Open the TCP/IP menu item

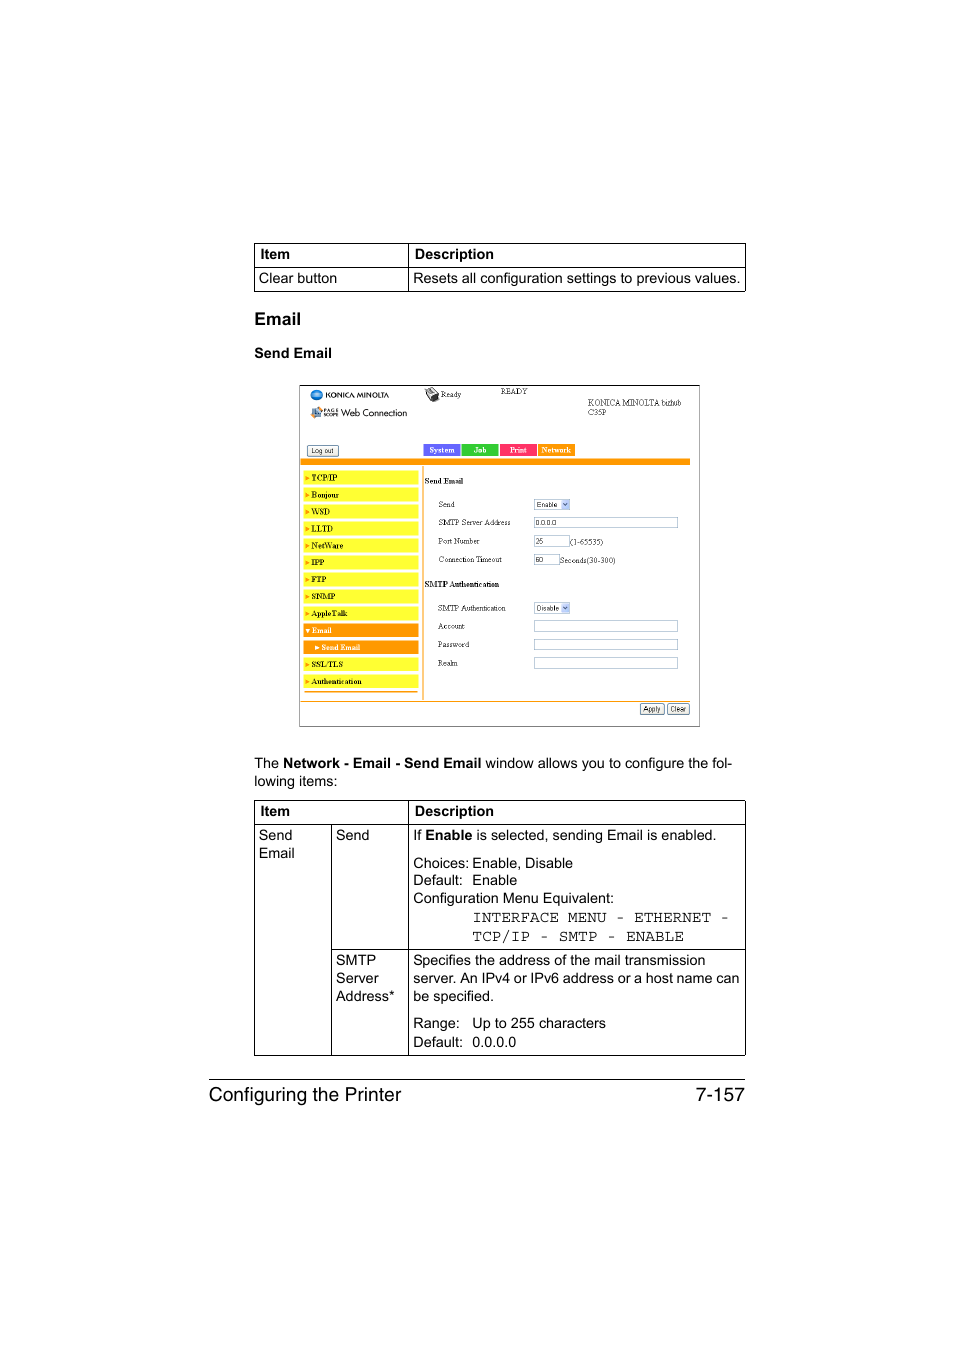361,478
